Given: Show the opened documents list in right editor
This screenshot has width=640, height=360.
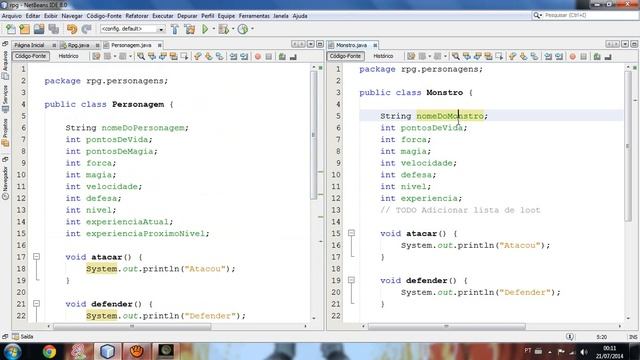Looking at the screenshot, I should [x=625, y=44].
